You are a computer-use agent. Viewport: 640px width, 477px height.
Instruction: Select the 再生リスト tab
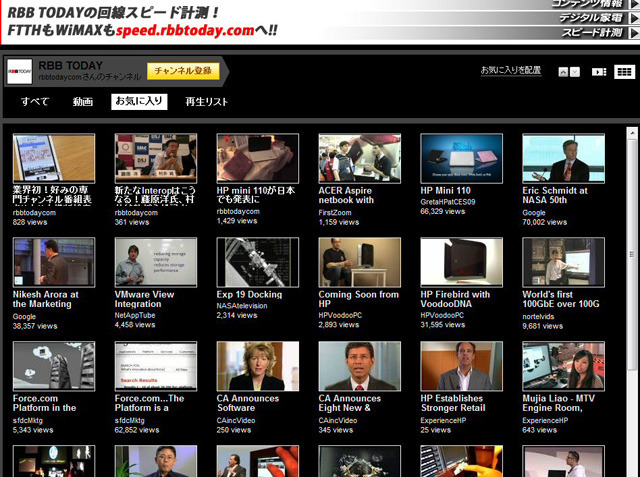point(207,102)
